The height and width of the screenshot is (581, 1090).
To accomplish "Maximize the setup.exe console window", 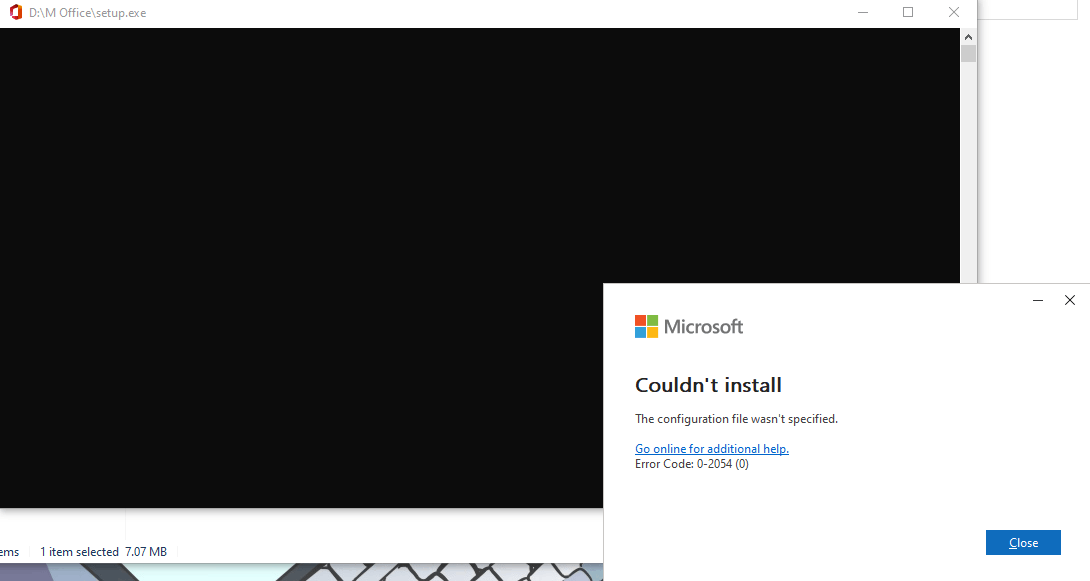I will (x=908, y=13).
